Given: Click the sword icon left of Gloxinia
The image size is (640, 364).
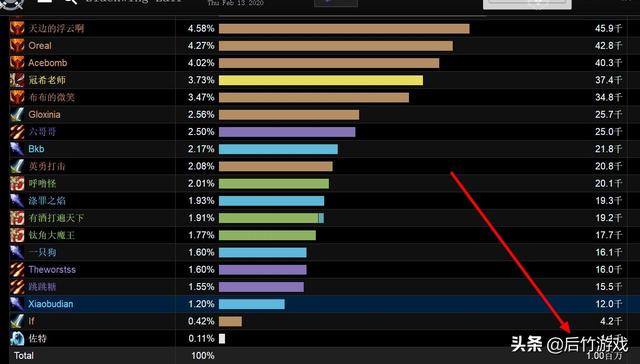Looking at the screenshot, I should 17,115.
